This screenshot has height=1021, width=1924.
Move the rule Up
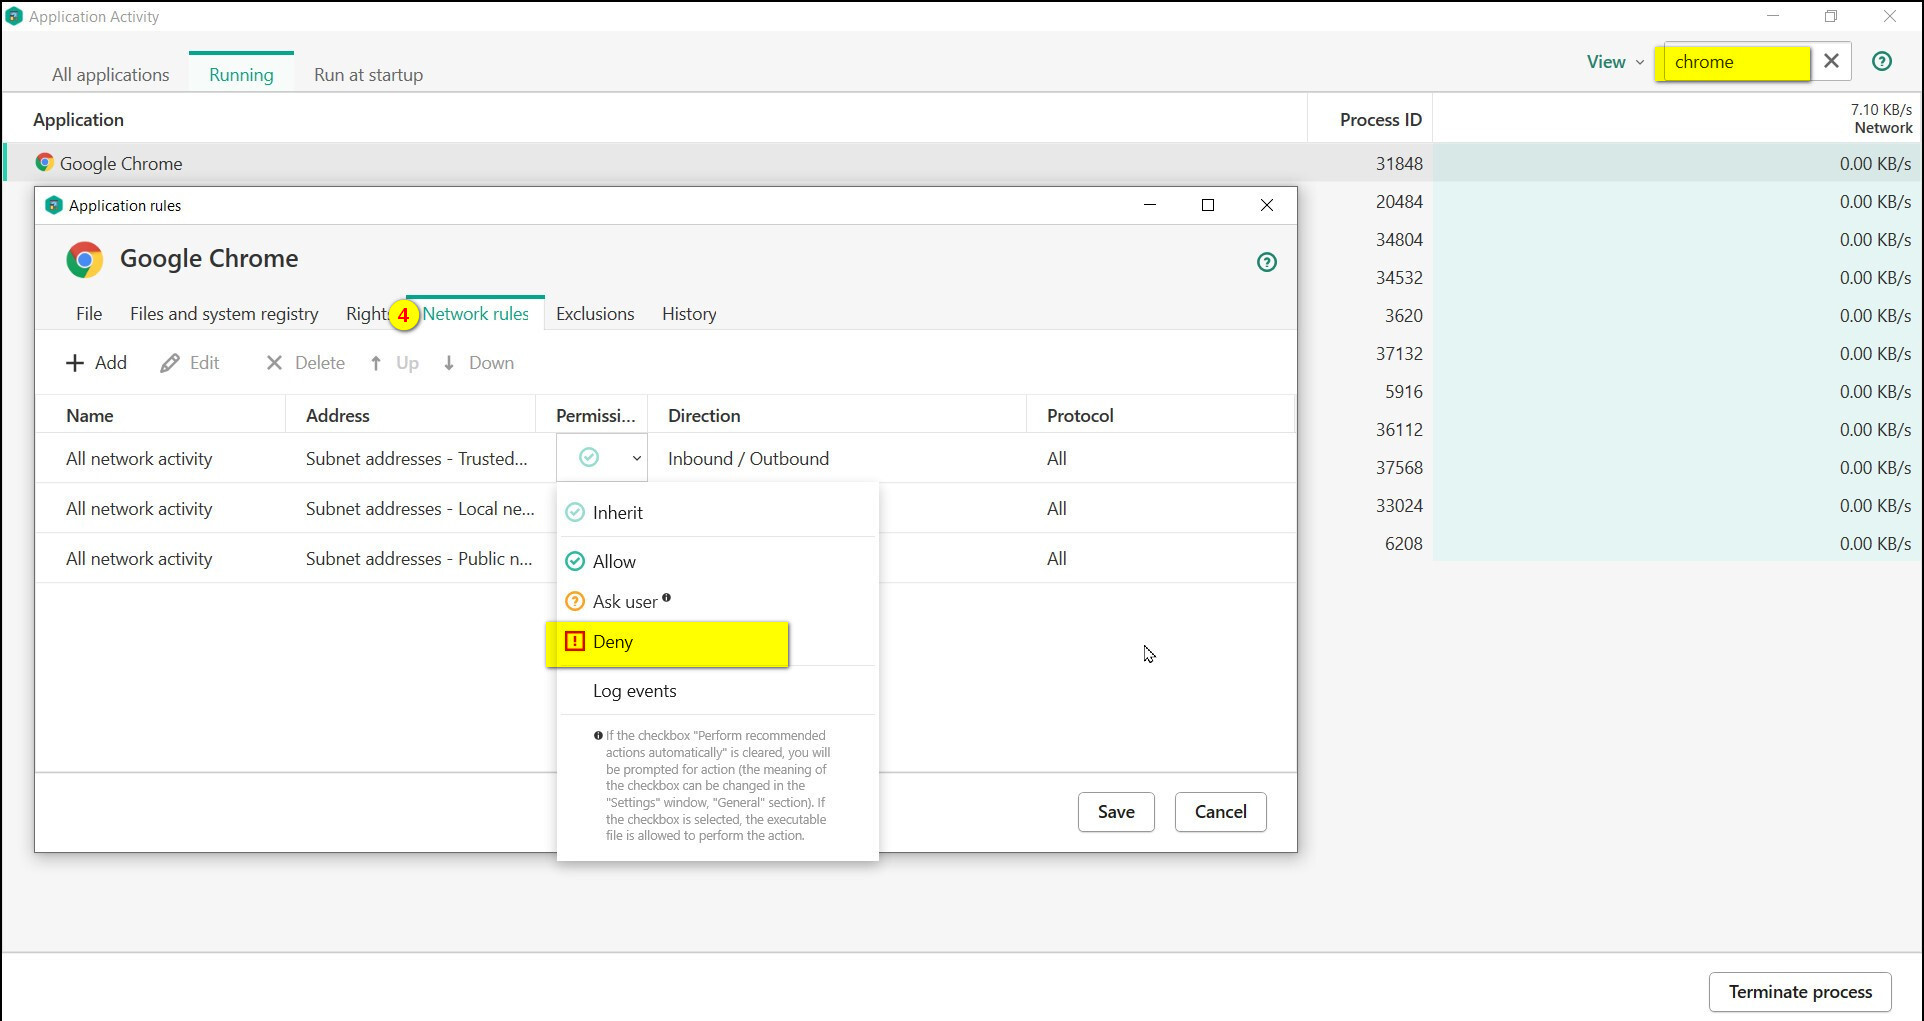pyautogui.click(x=394, y=363)
